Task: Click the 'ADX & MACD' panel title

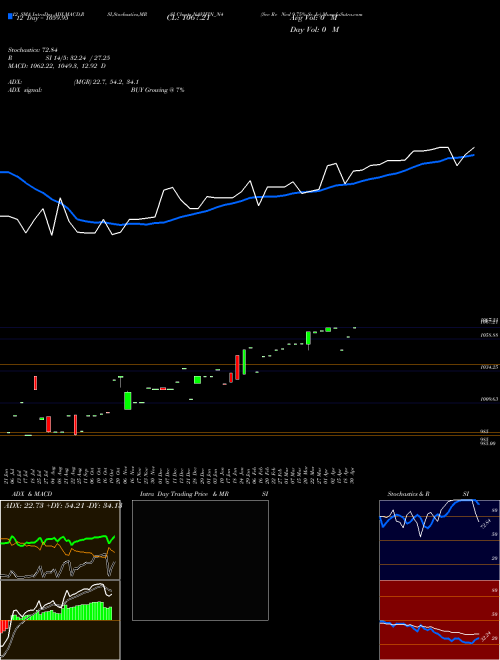Action: coord(32,494)
